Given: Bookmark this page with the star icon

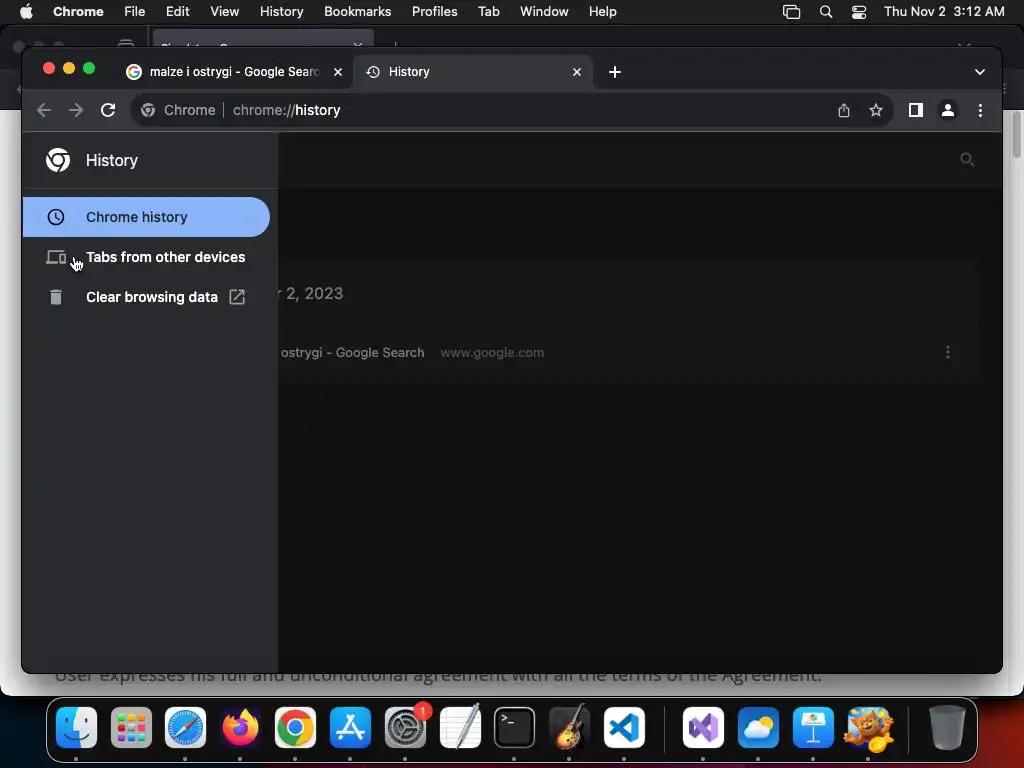Looking at the screenshot, I should click(876, 110).
